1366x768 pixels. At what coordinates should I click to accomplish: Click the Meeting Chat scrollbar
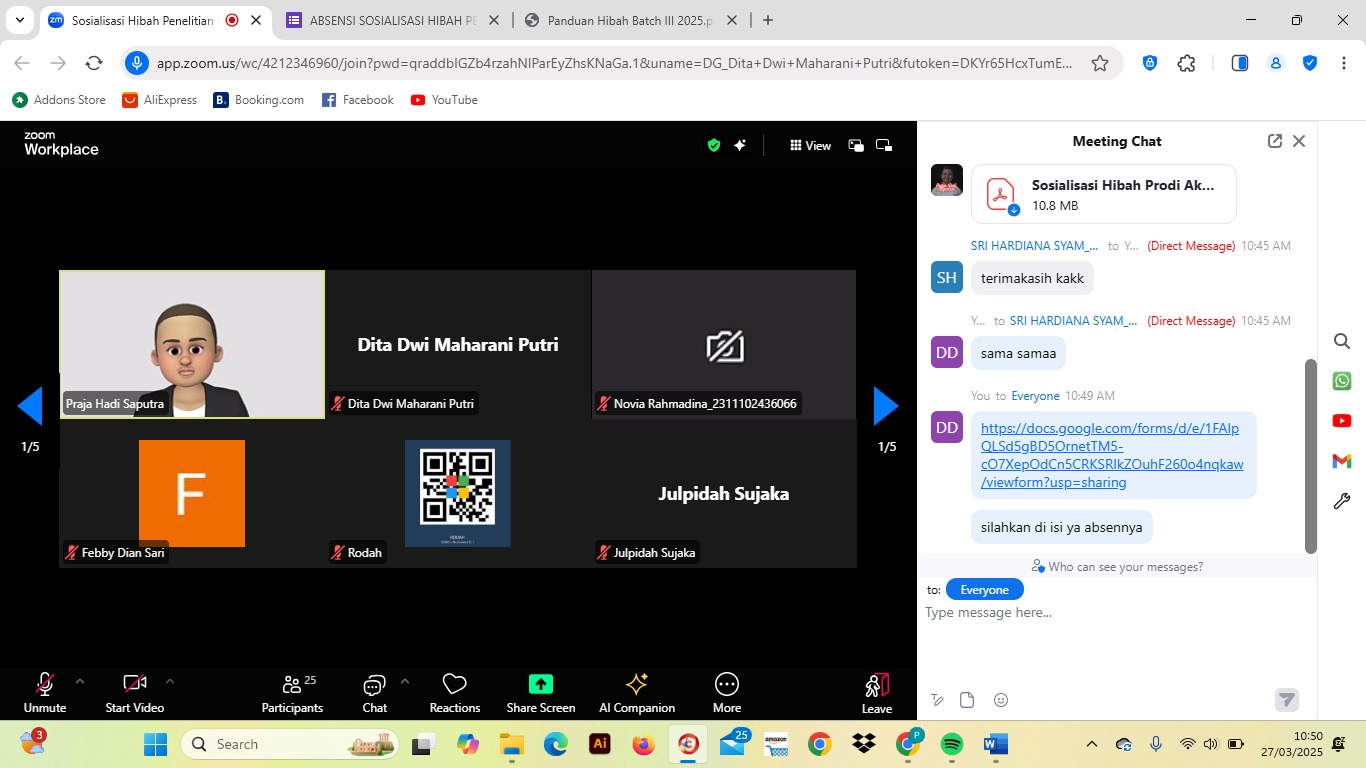tap(1310, 455)
